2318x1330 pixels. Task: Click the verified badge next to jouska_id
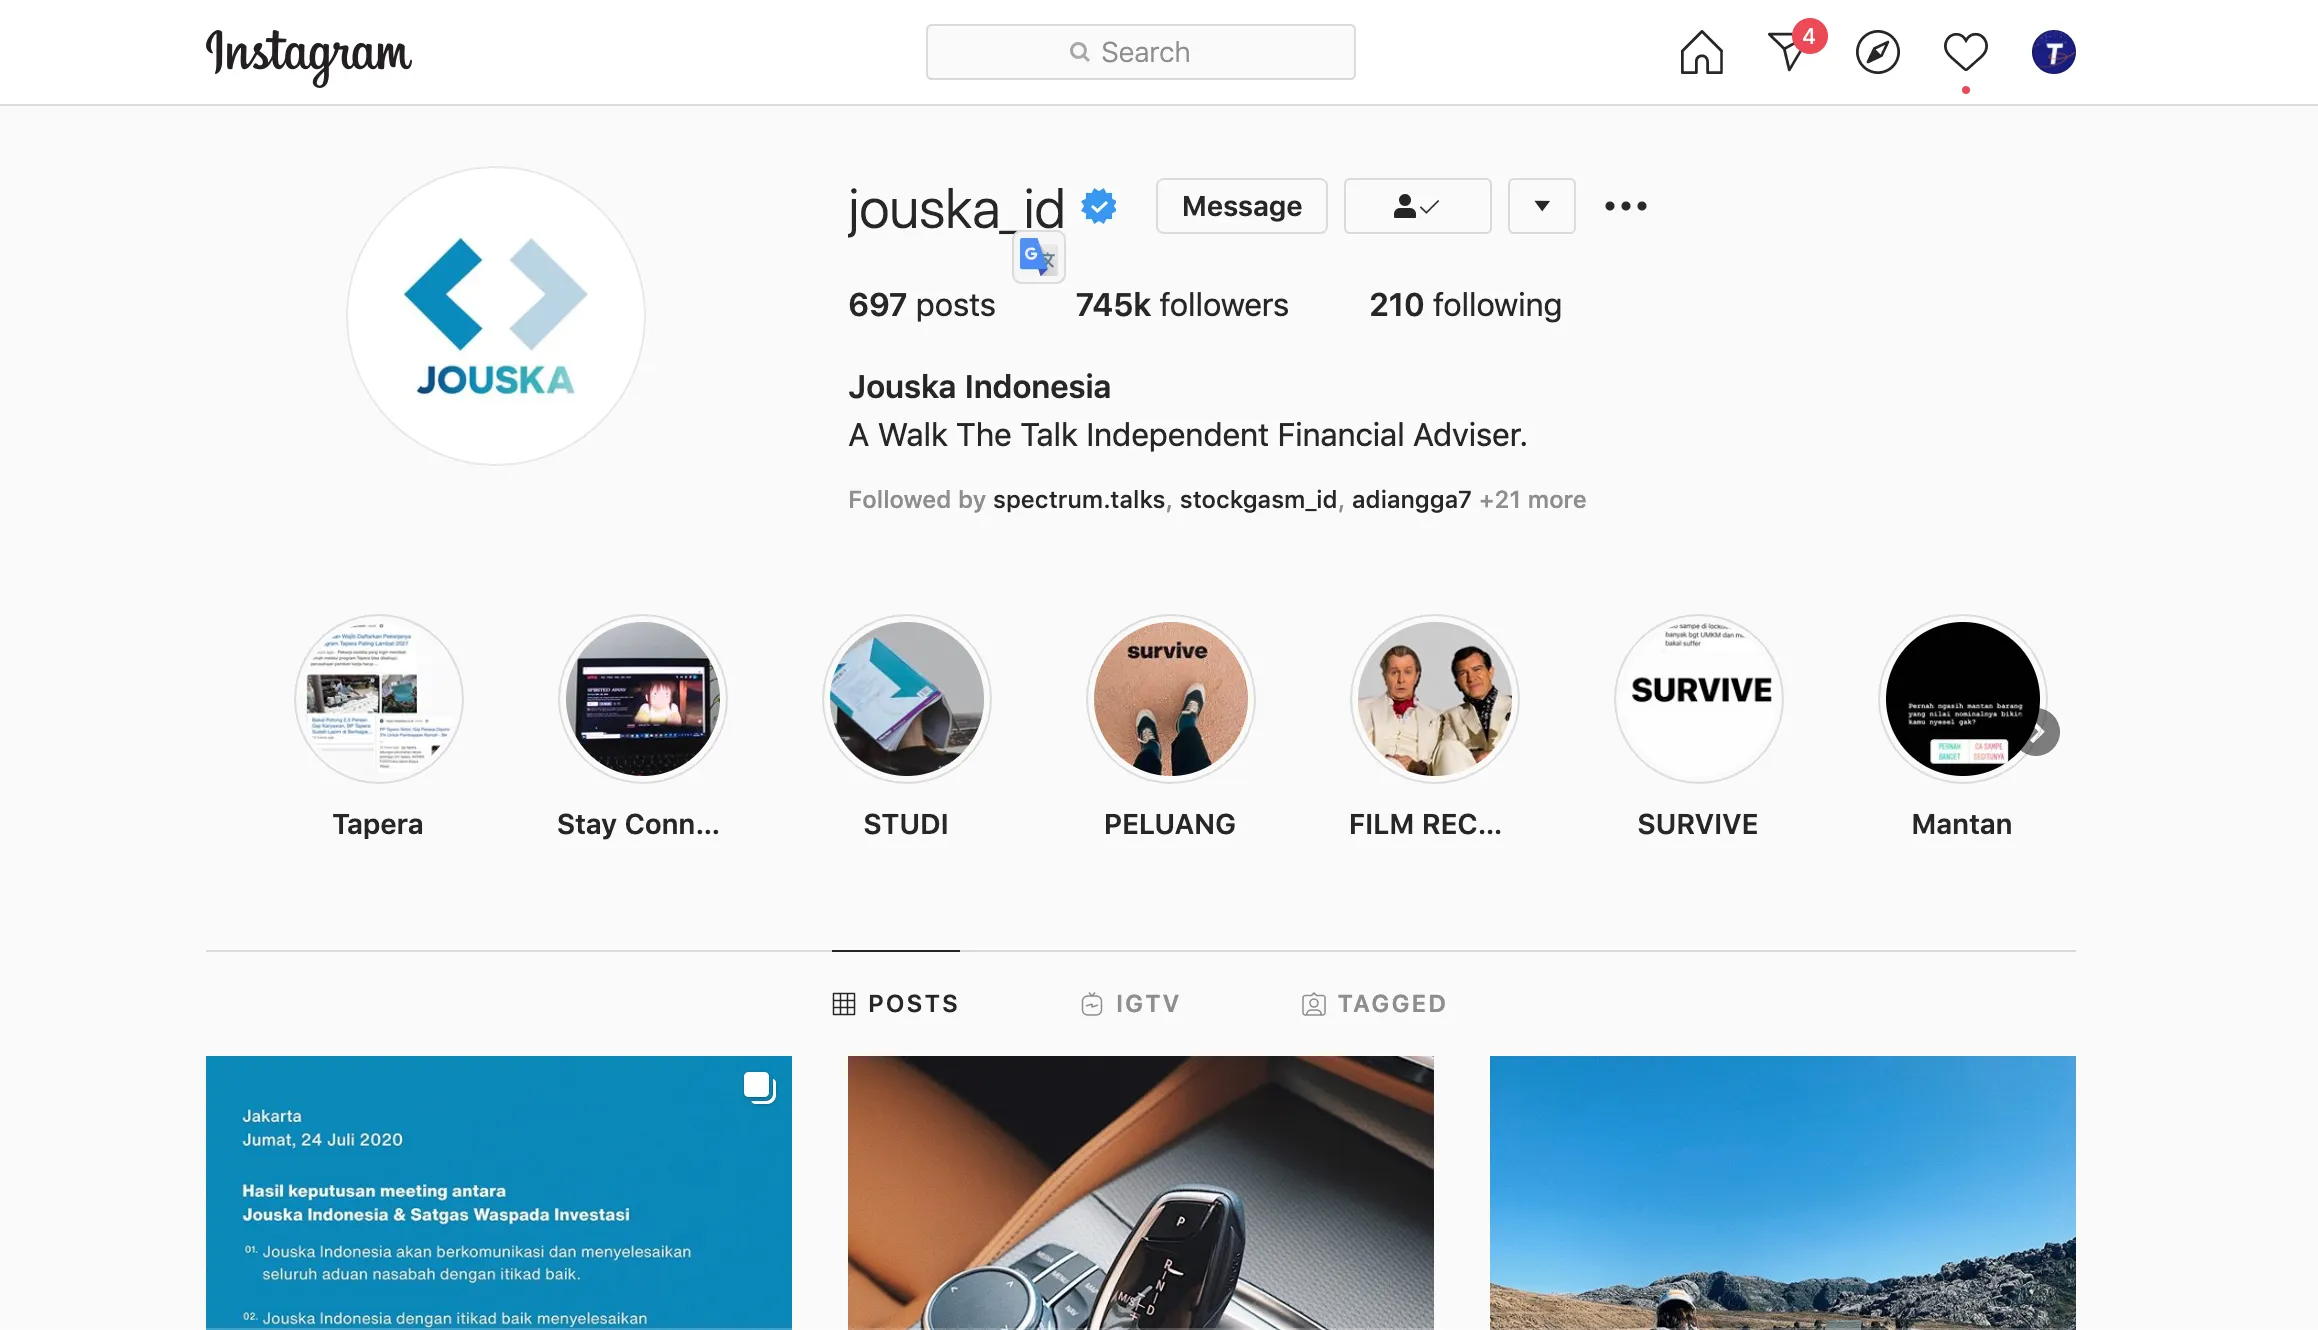point(1098,206)
